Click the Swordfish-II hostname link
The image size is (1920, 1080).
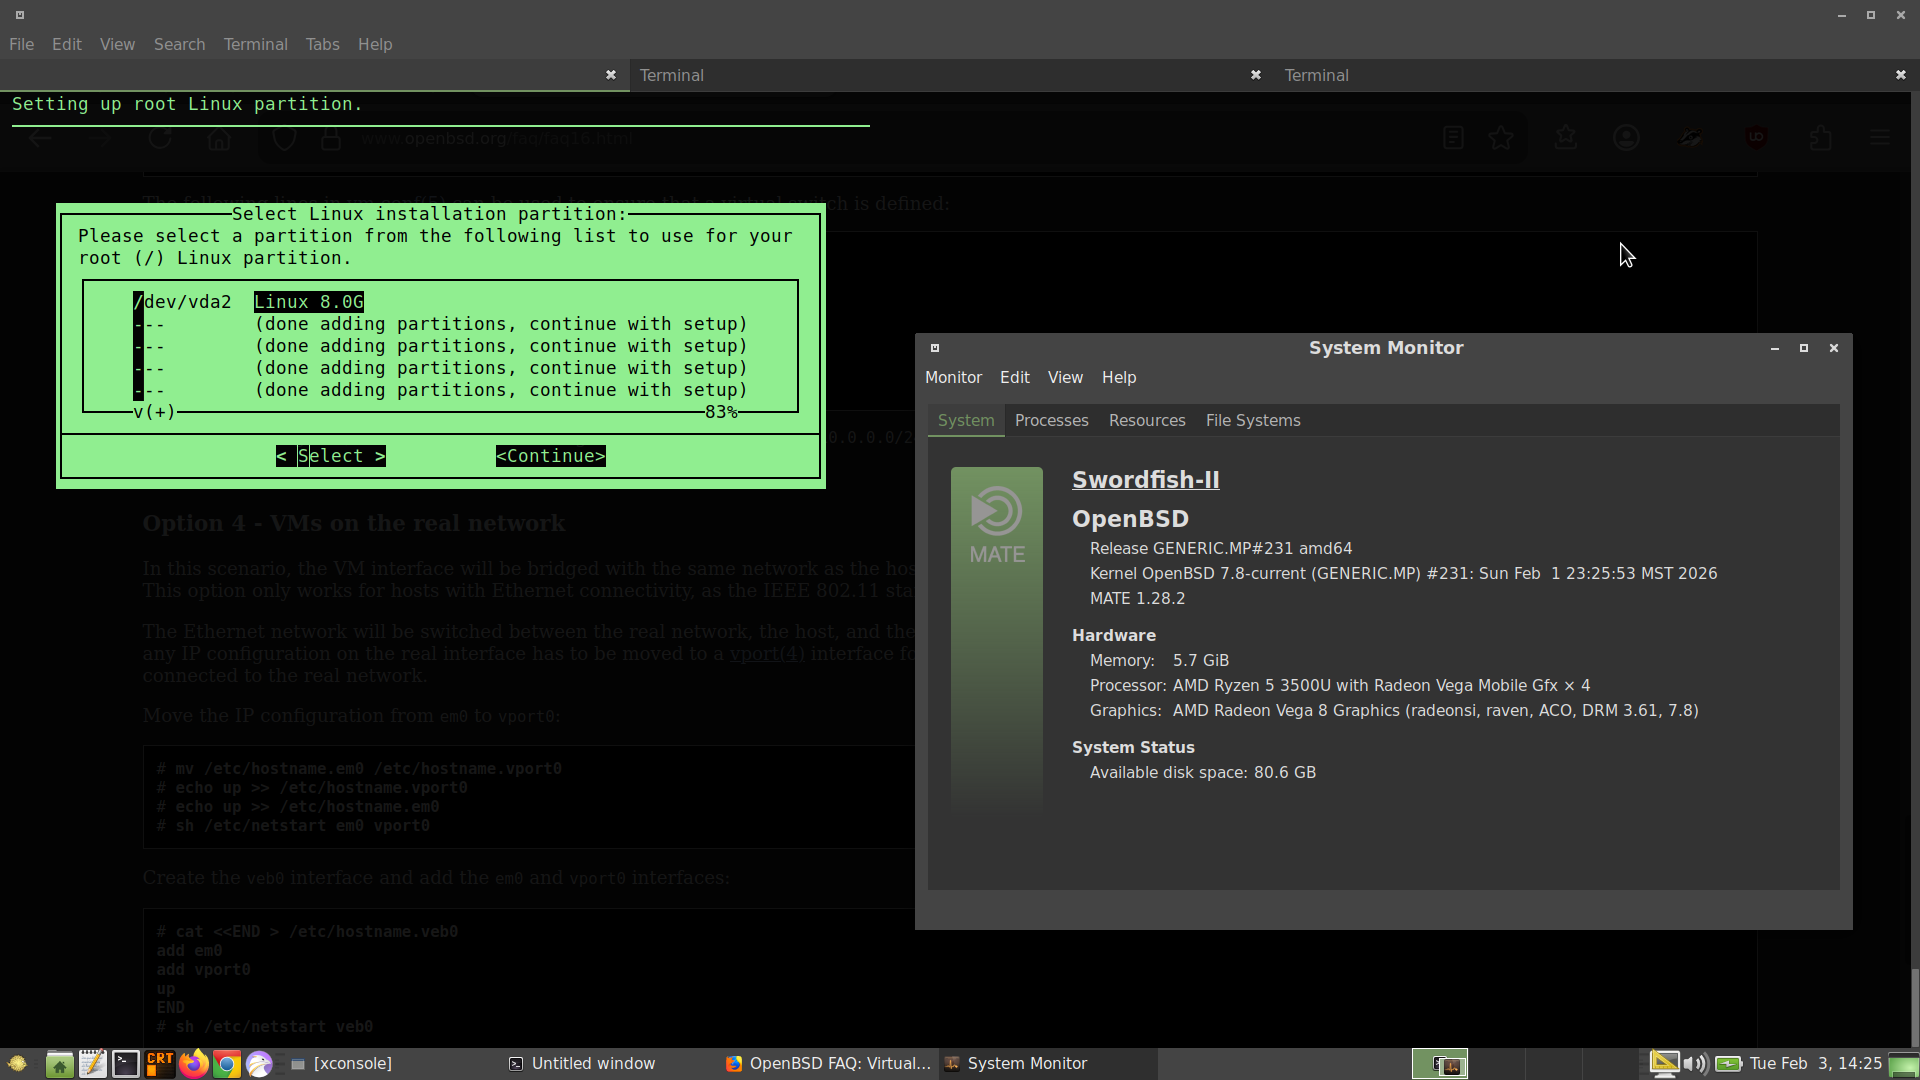pos(1145,479)
